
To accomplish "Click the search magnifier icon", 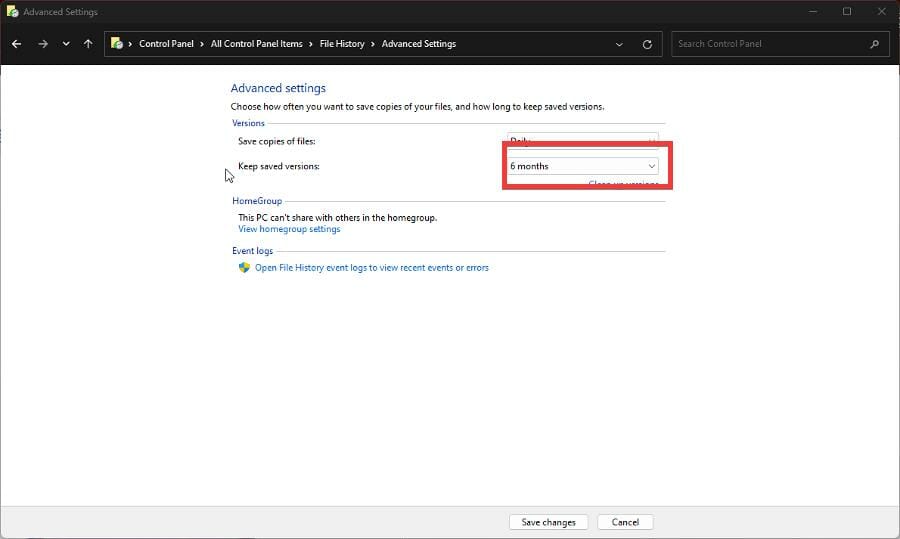I will [875, 44].
